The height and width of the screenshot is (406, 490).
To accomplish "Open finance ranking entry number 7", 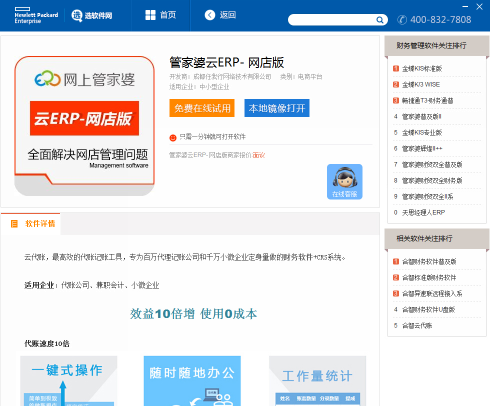I will [x=432, y=165].
